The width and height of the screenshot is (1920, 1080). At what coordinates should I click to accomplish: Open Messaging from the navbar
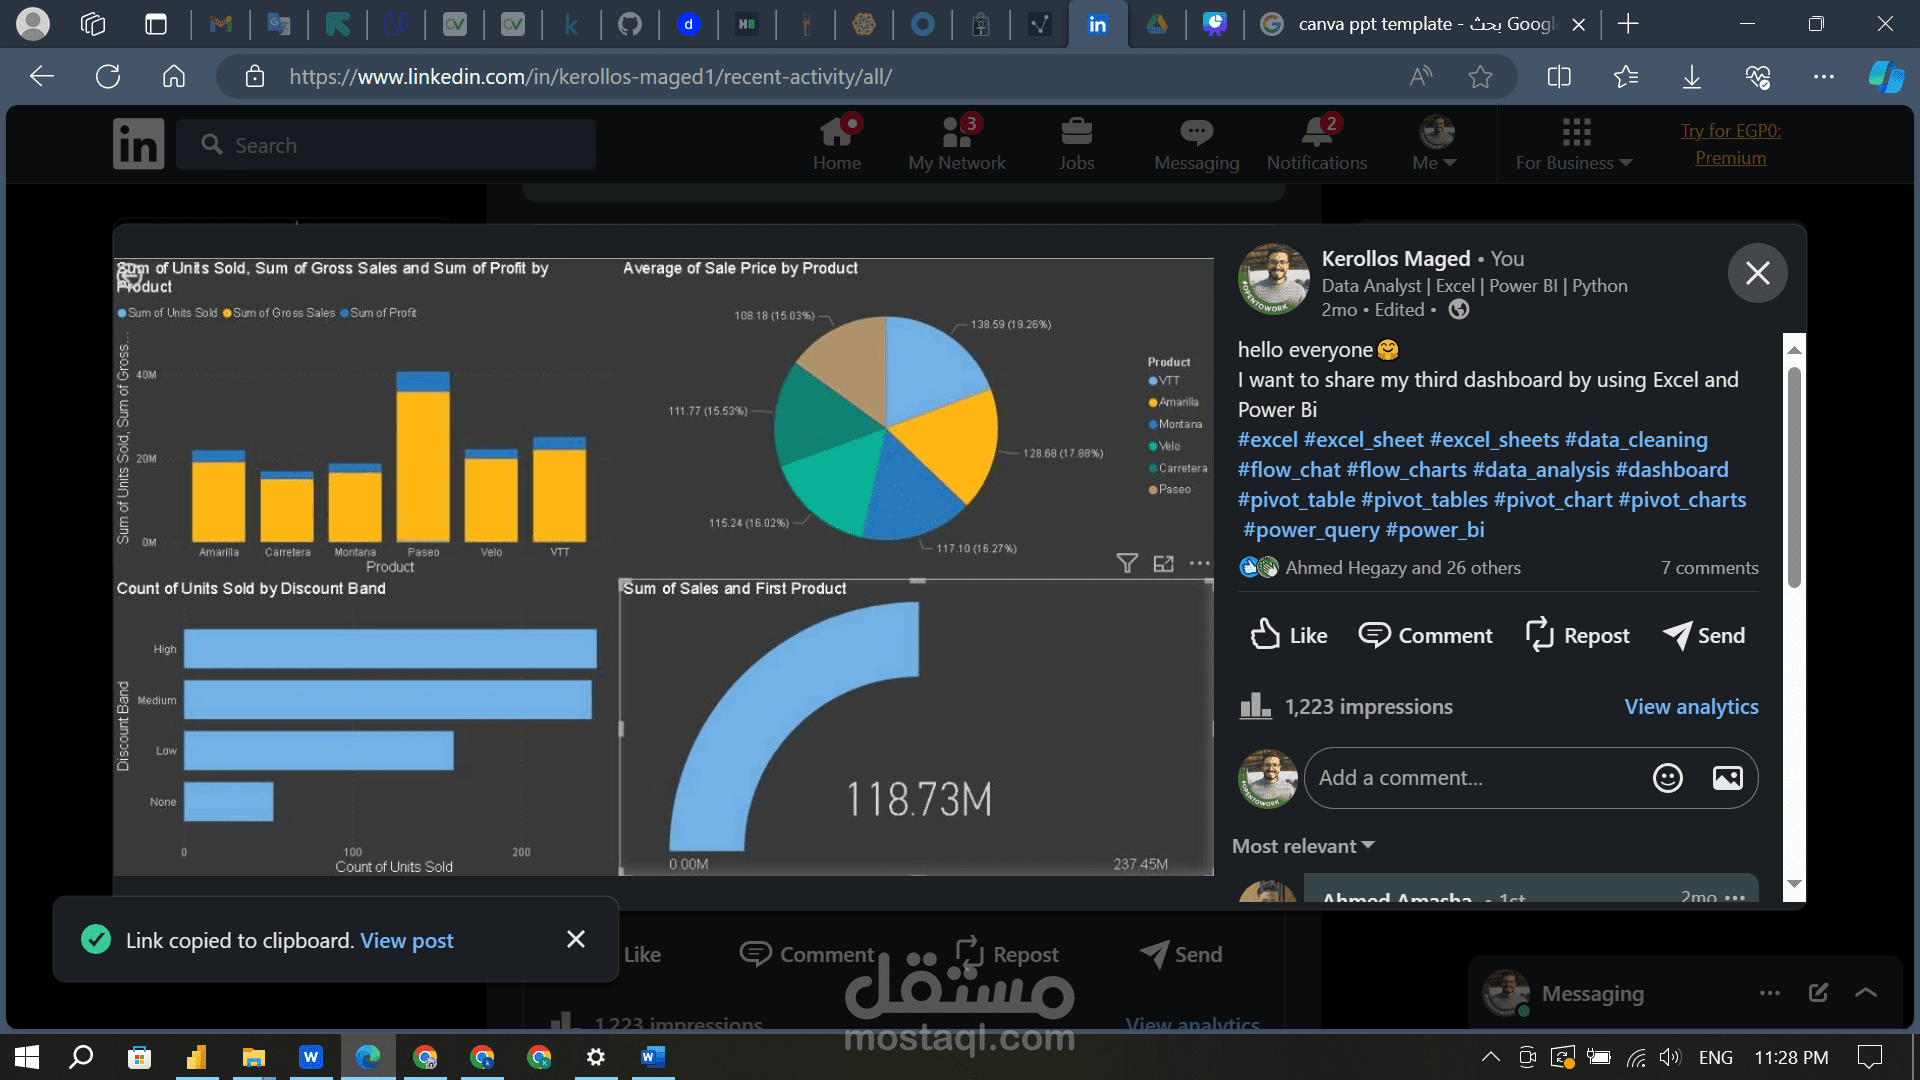(x=1196, y=144)
